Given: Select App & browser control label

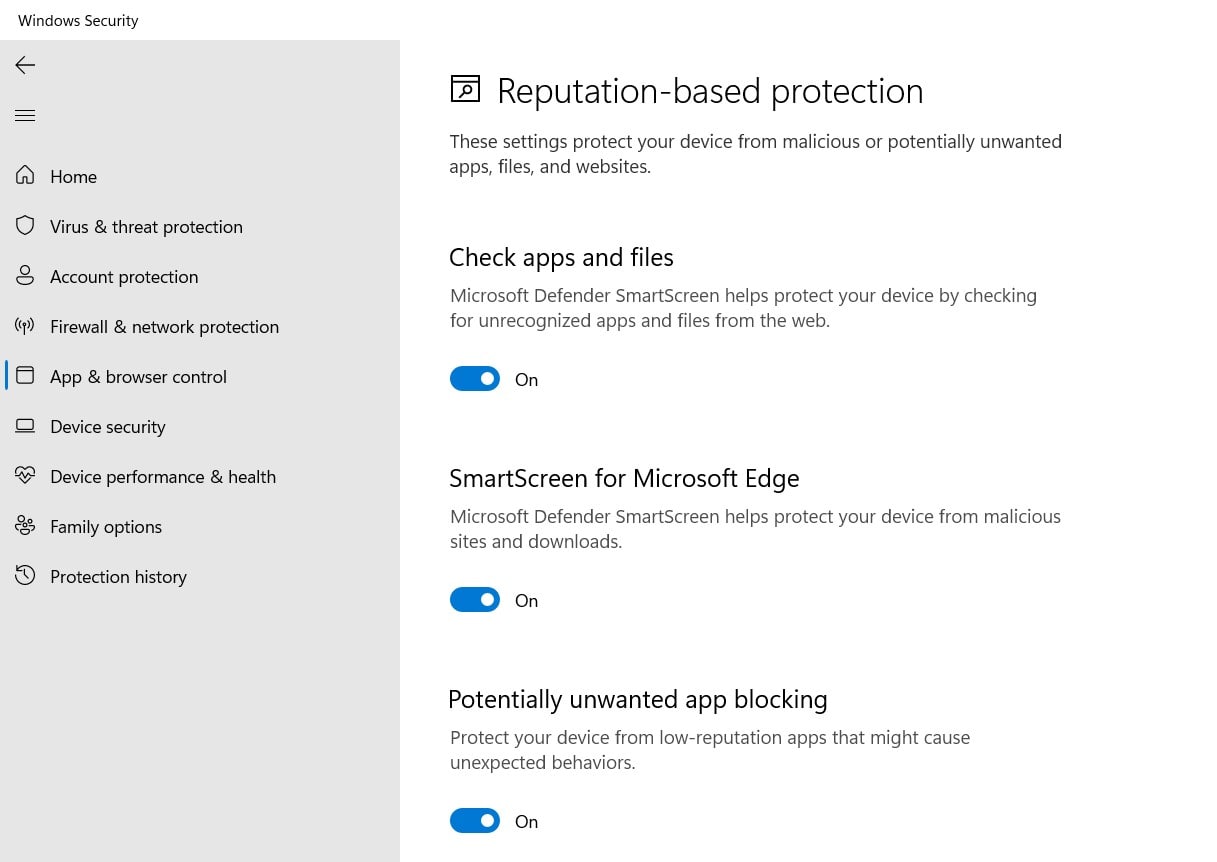Looking at the screenshot, I should coord(138,377).
